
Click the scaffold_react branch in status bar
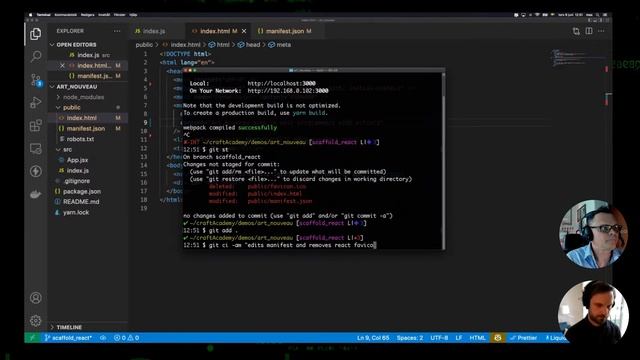click(68, 338)
